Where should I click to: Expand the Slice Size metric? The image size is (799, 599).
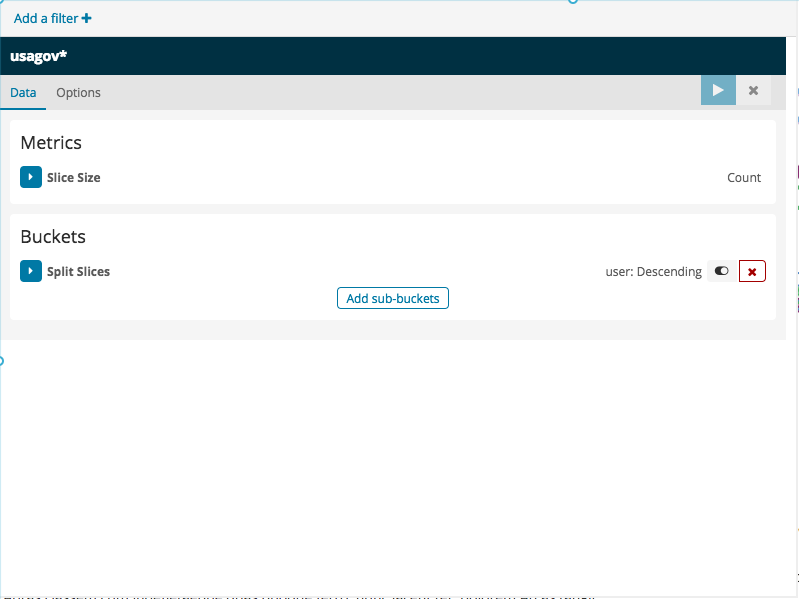pyautogui.click(x=31, y=177)
